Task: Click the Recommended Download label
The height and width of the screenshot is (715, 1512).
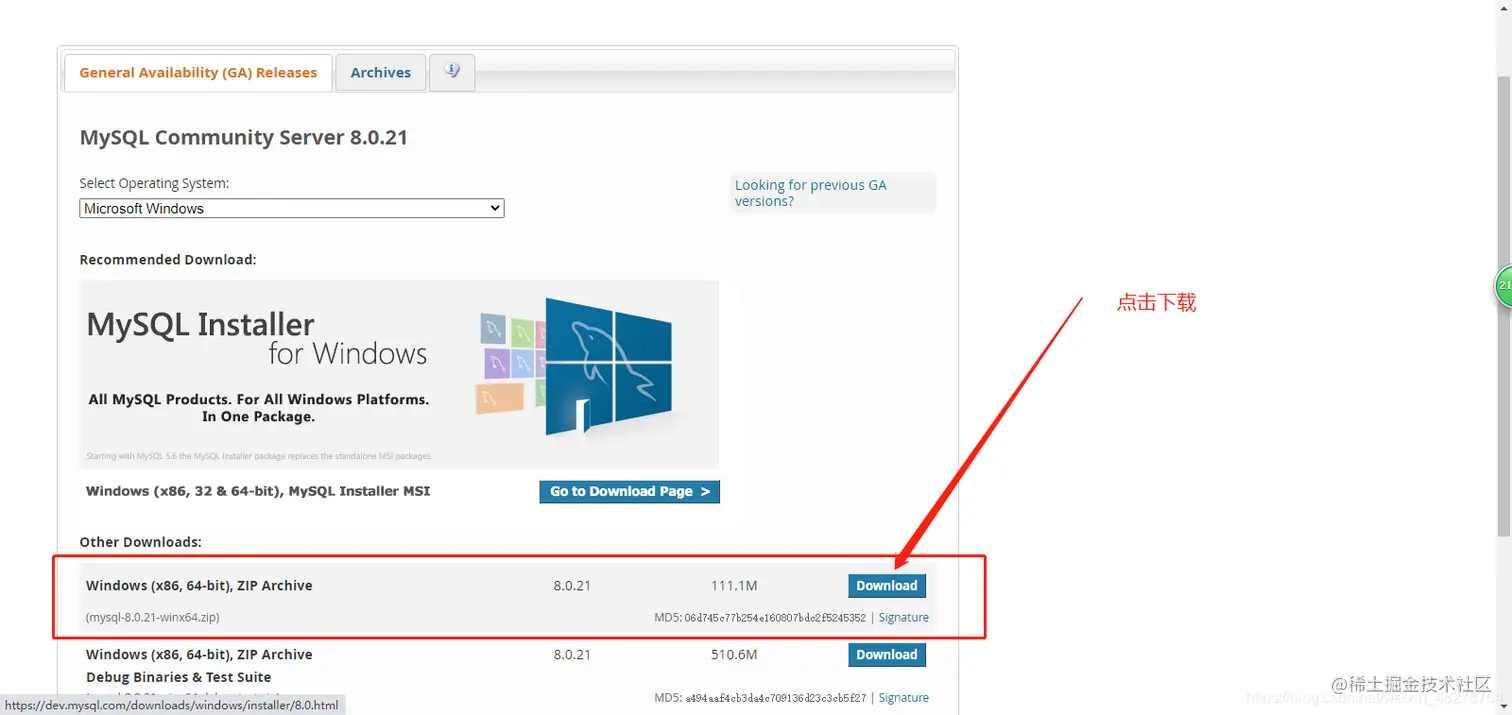Action: pos(168,260)
